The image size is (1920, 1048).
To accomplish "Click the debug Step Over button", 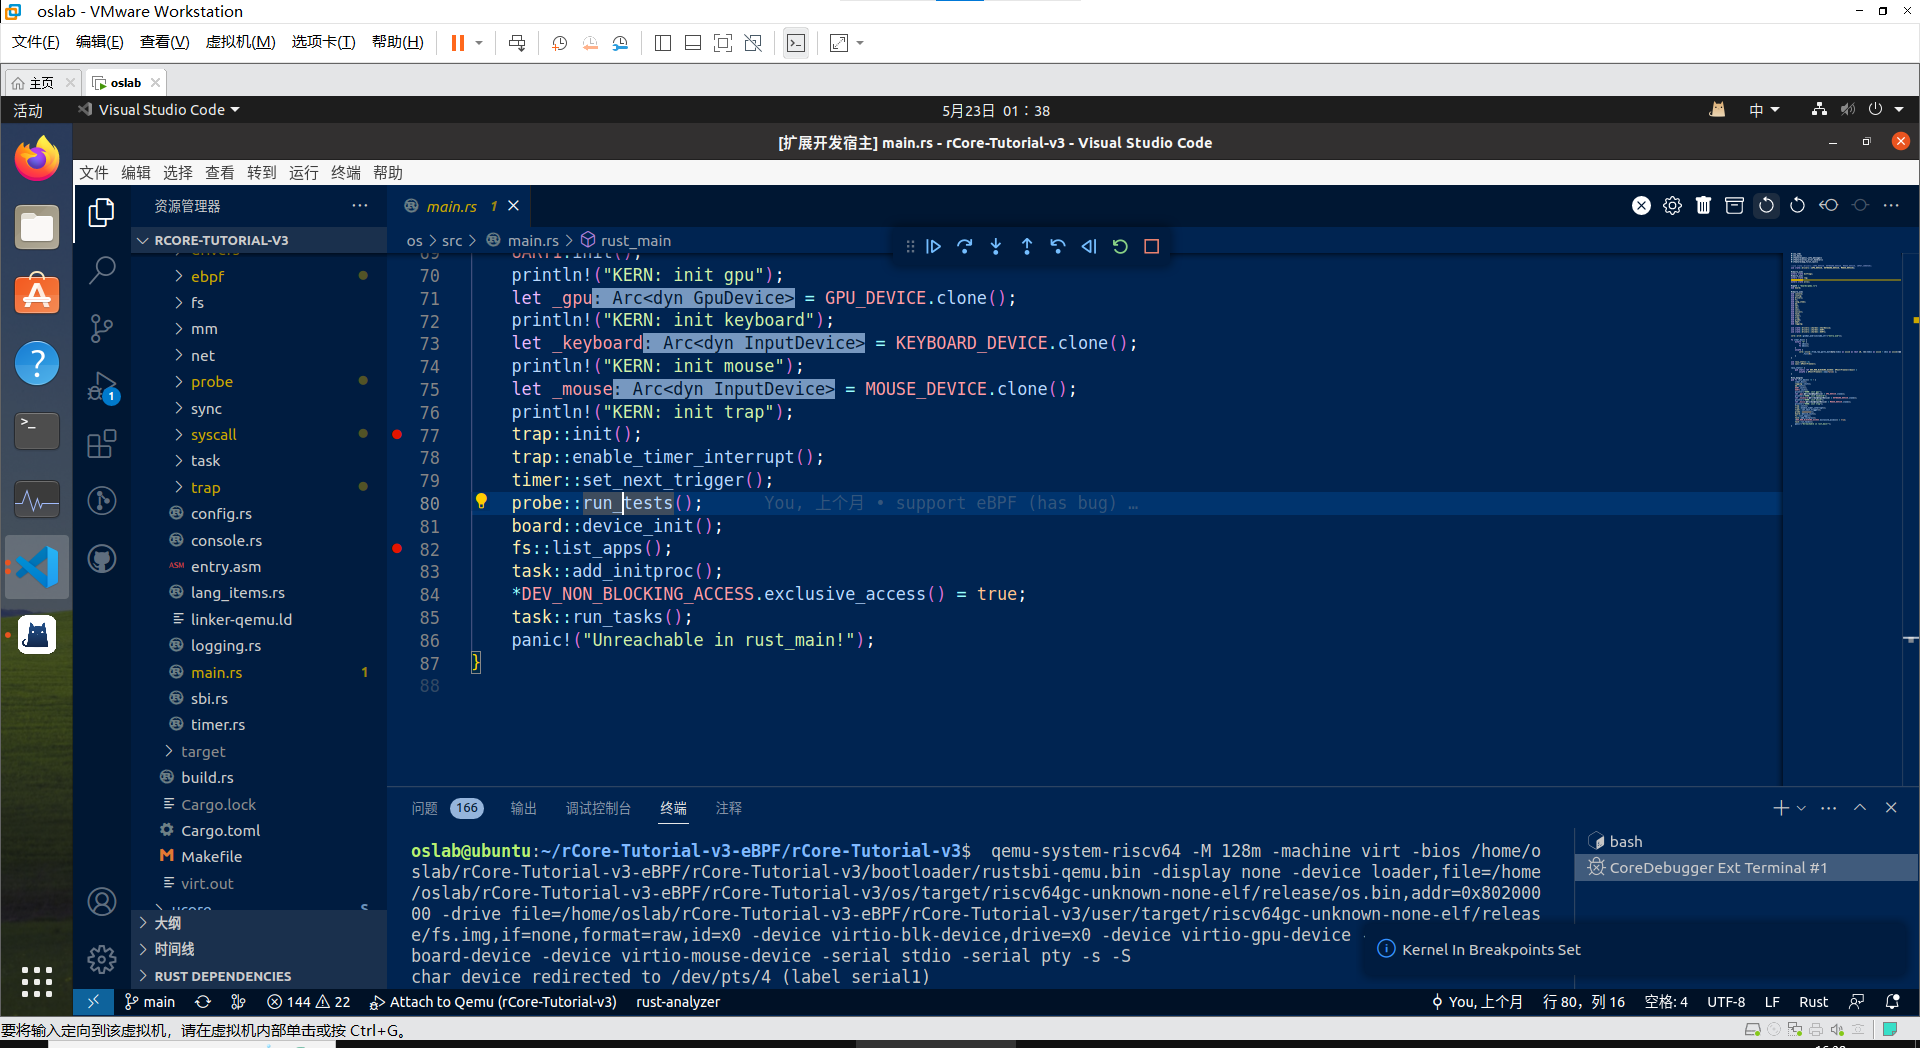I will pos(964,246).
